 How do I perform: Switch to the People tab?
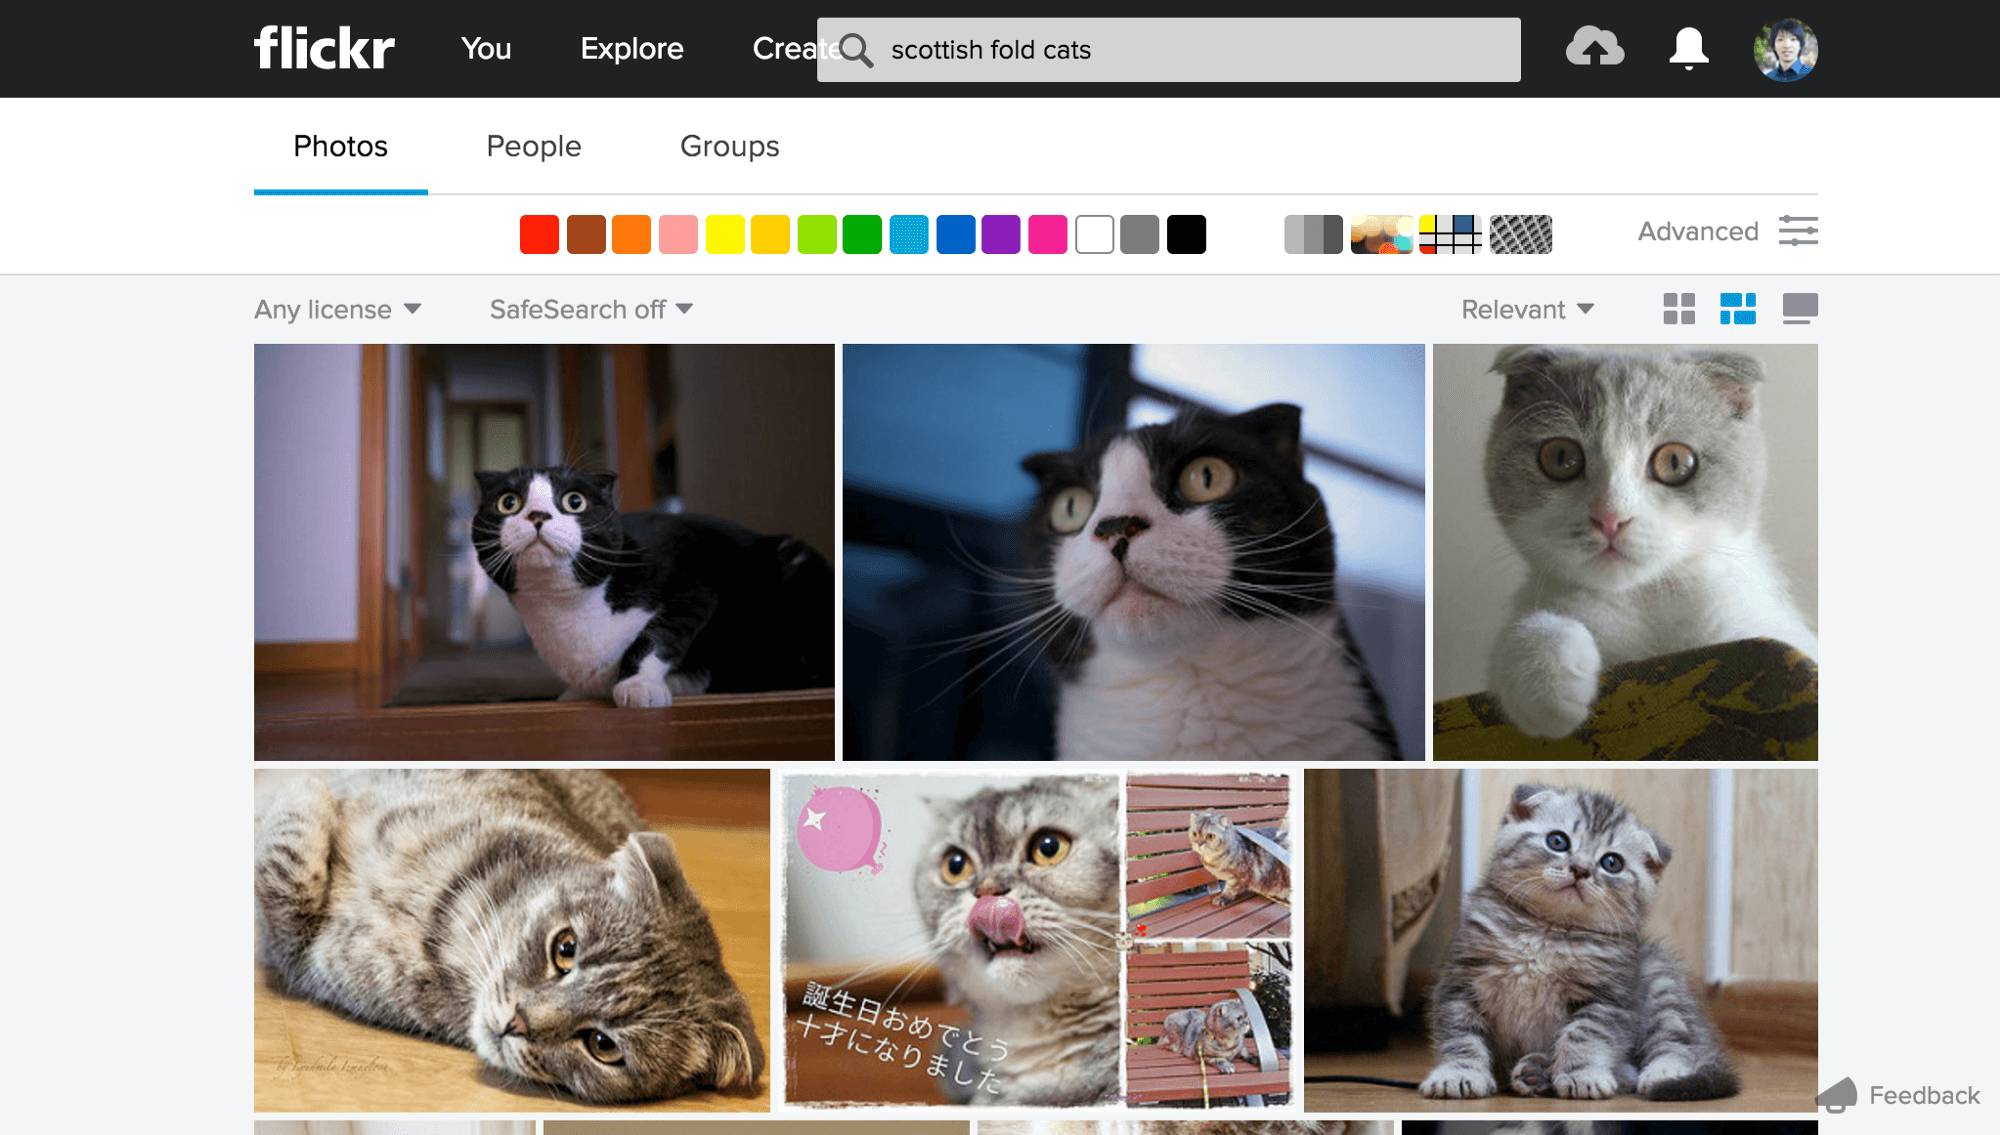[533, 146]
